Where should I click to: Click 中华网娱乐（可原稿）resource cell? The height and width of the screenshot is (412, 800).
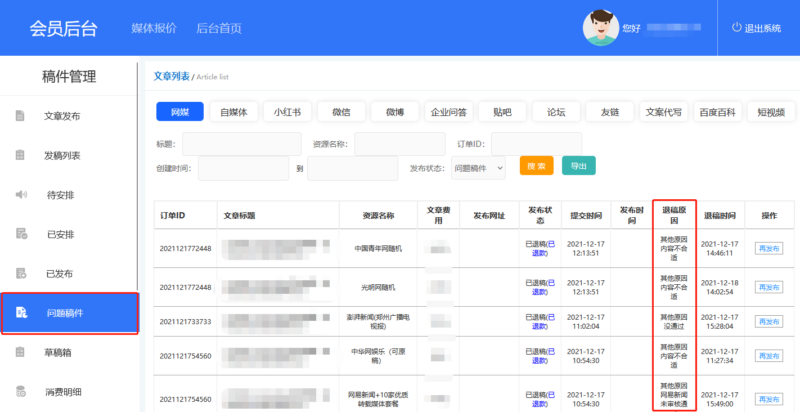point(378,356)
